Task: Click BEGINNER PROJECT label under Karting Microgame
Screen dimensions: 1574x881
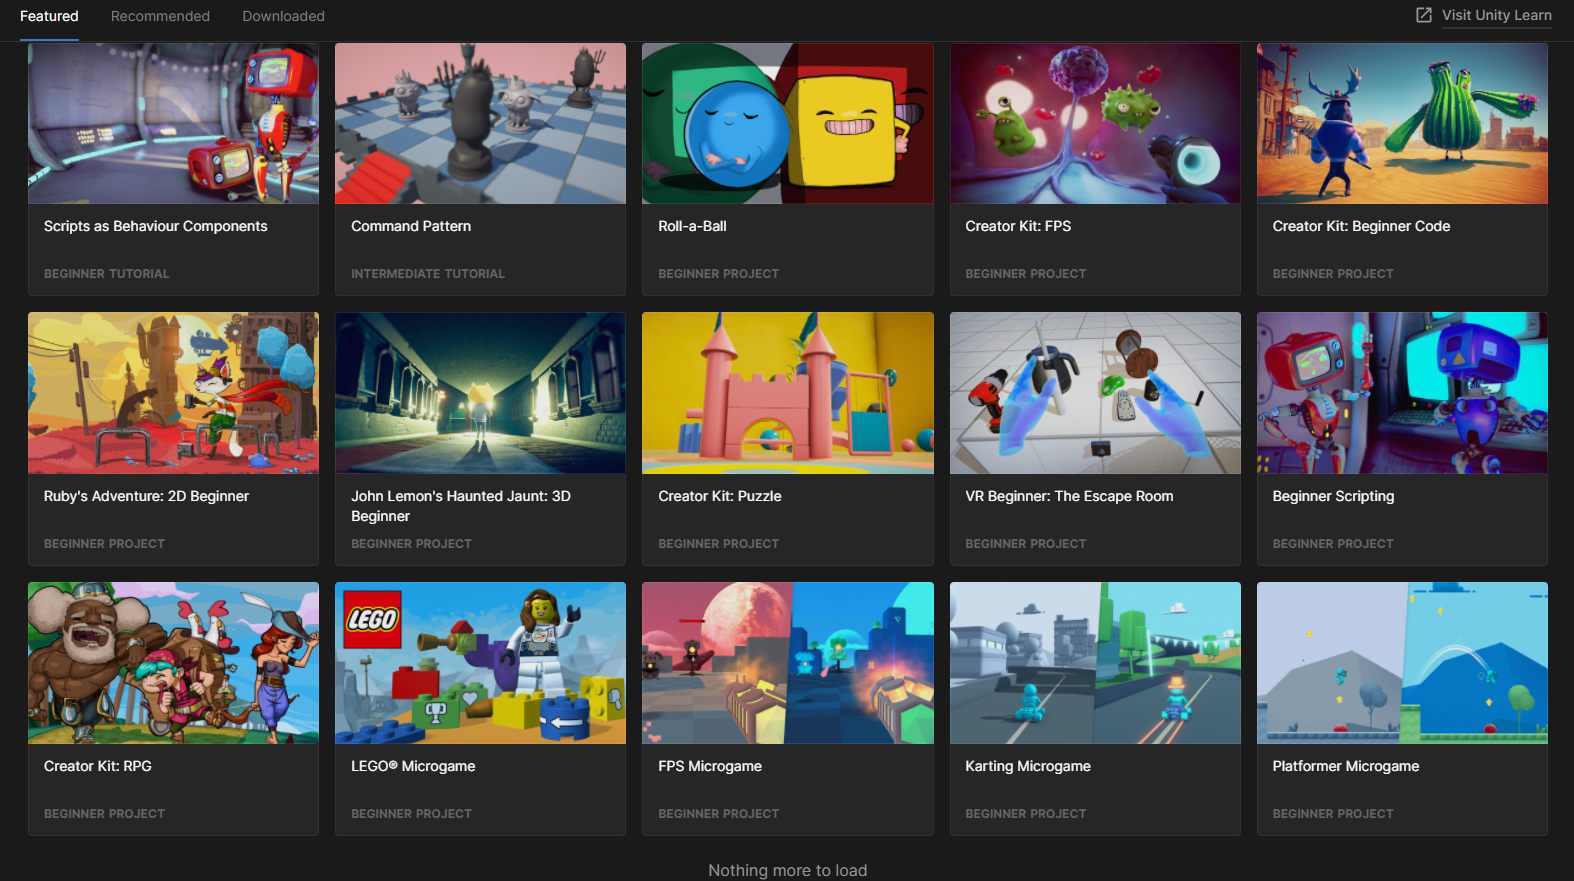Action: tap(1025, 813)
